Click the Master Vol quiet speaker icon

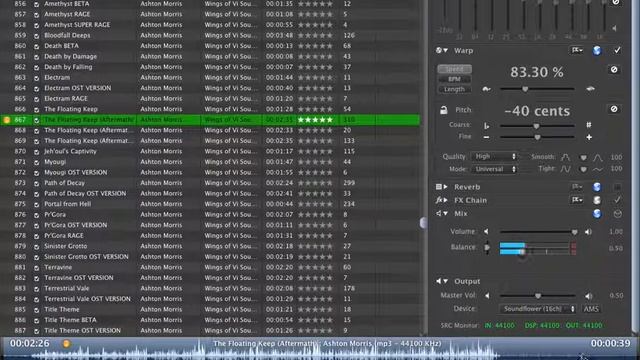click(x=487, y=296)
